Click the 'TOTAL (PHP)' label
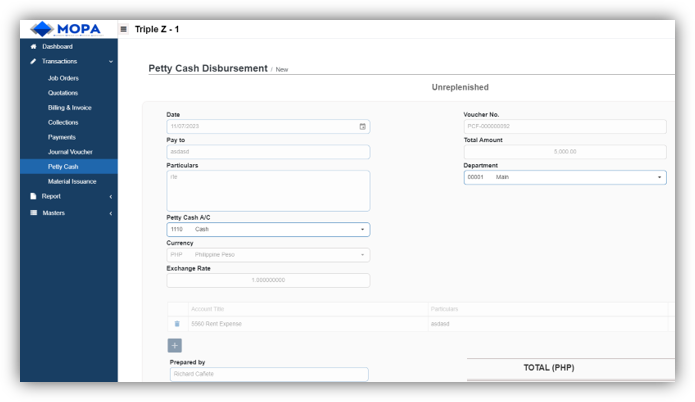This screenshot has height=402, width=695. click(549, 367)
